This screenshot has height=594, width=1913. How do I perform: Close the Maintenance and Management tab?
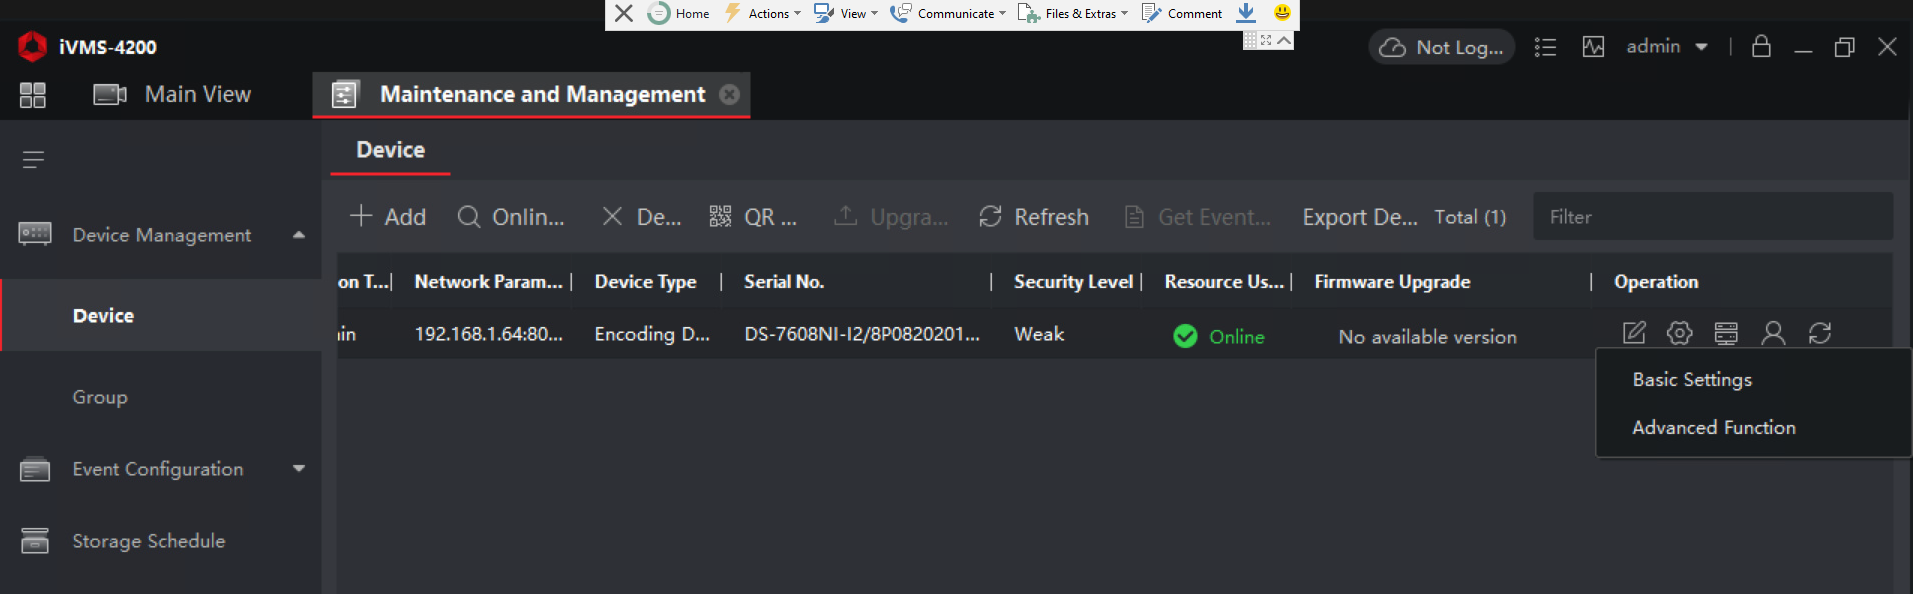point(730,94)
